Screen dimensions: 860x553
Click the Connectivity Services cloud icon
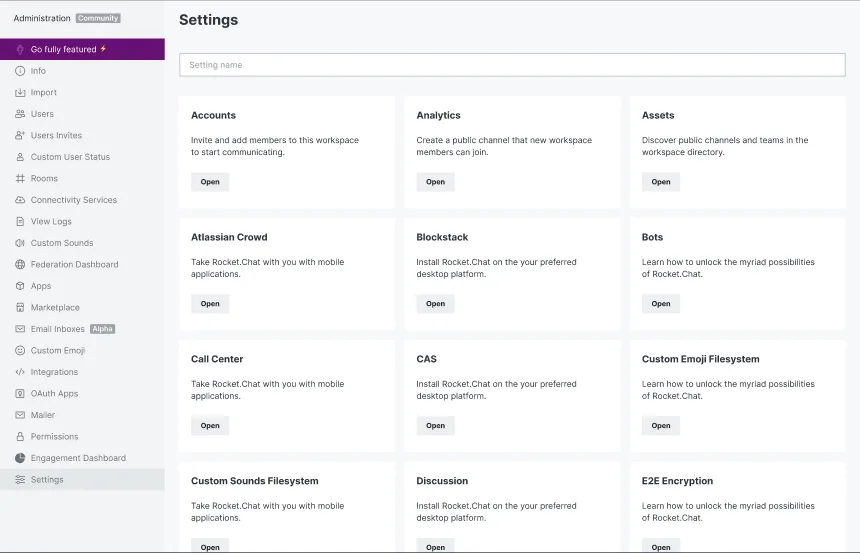[20, 200]
